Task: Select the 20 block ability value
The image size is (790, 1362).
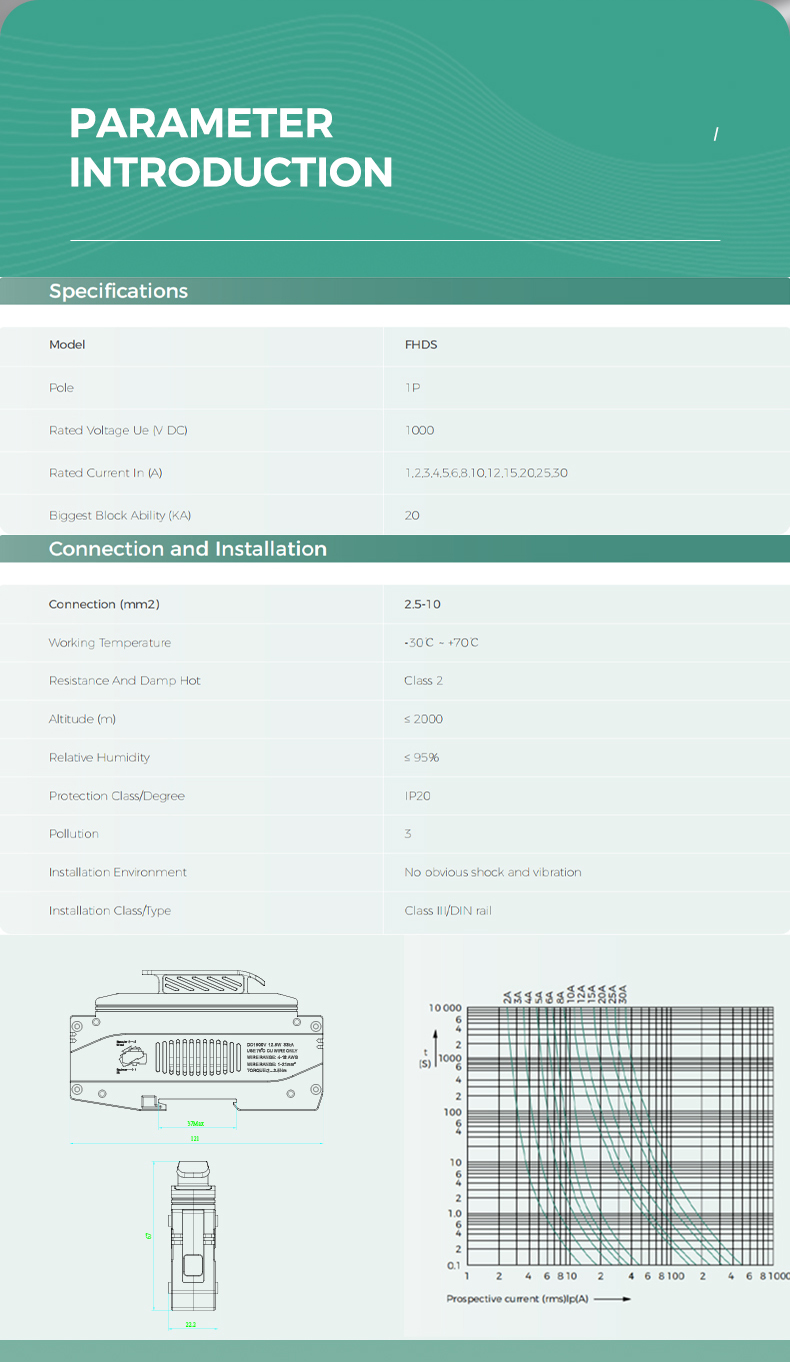Action: (x=413, y=516)
